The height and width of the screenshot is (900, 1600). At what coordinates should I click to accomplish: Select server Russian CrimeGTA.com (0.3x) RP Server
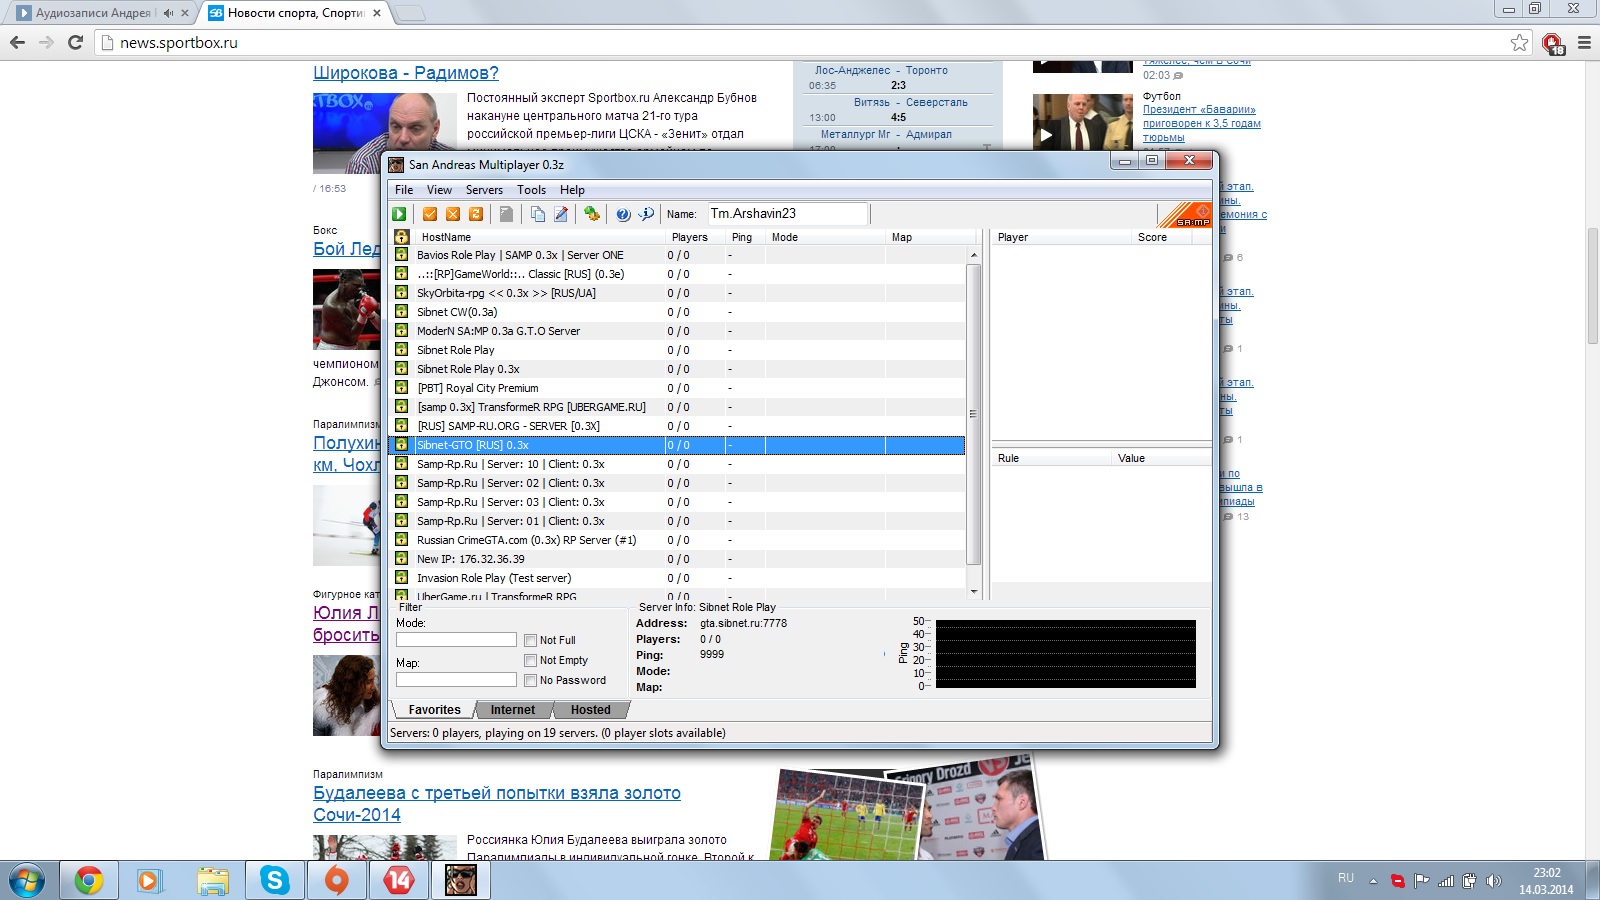click(676, 540)
